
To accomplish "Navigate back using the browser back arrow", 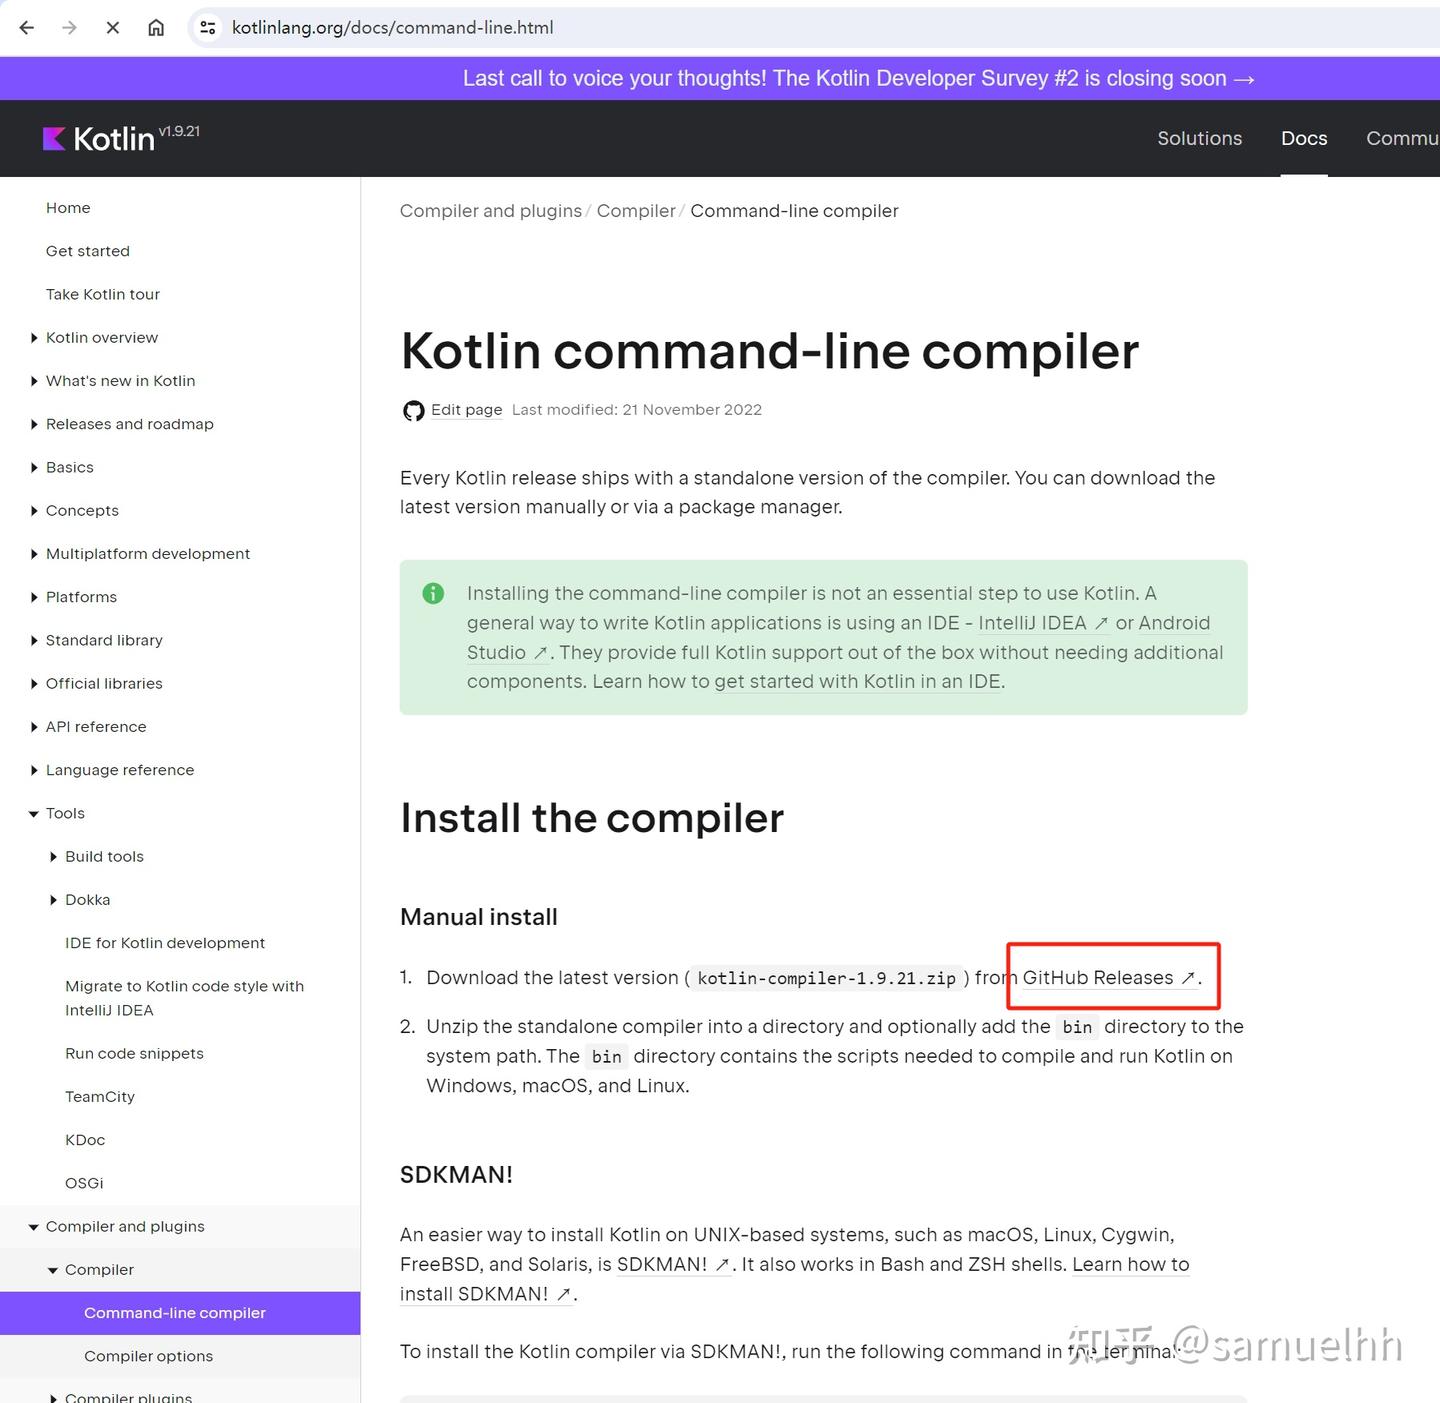I will 26,27.
